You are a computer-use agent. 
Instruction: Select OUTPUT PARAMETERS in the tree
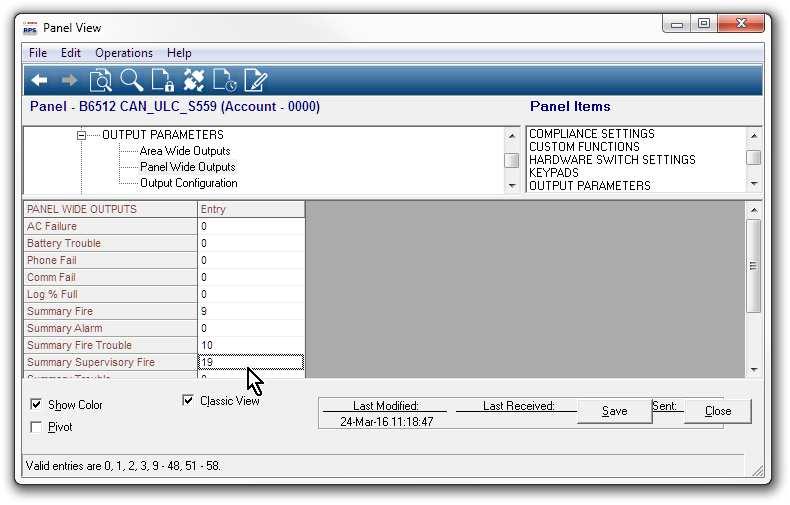tap(163, 135)
